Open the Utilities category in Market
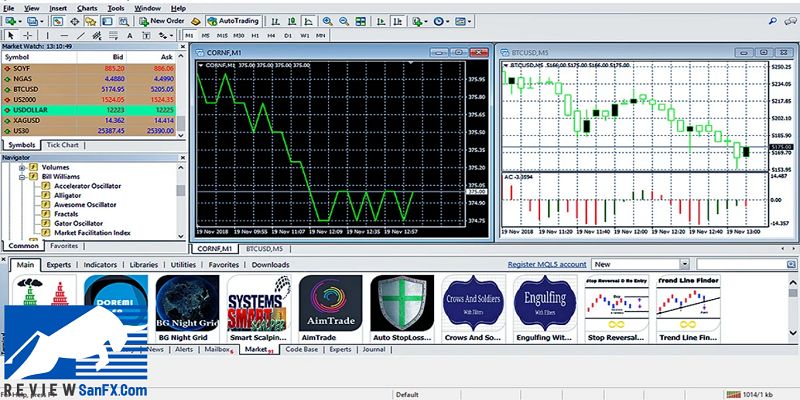Image resolution: width=800 pixels, height=400 pixels. 183,265
